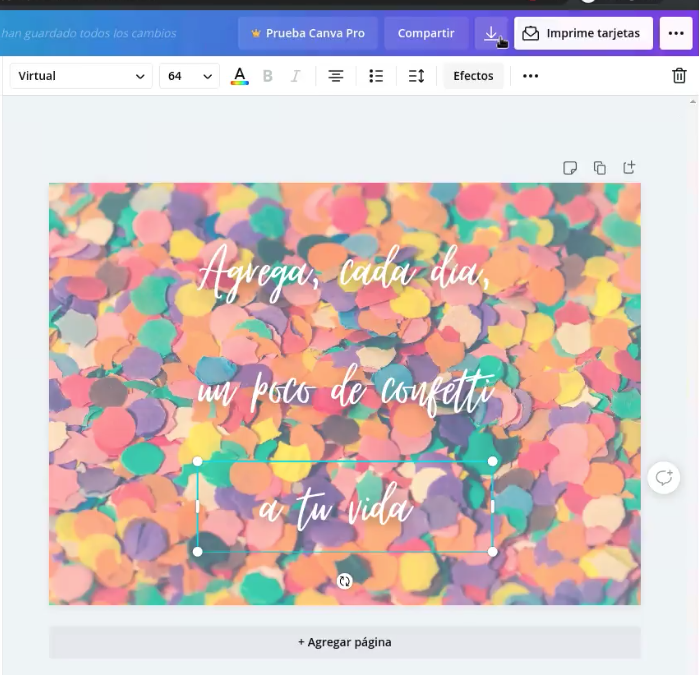Screen dimensions: 699x675
Task: Click the scrollbar up arrow
Action: [x=692, y=102]
